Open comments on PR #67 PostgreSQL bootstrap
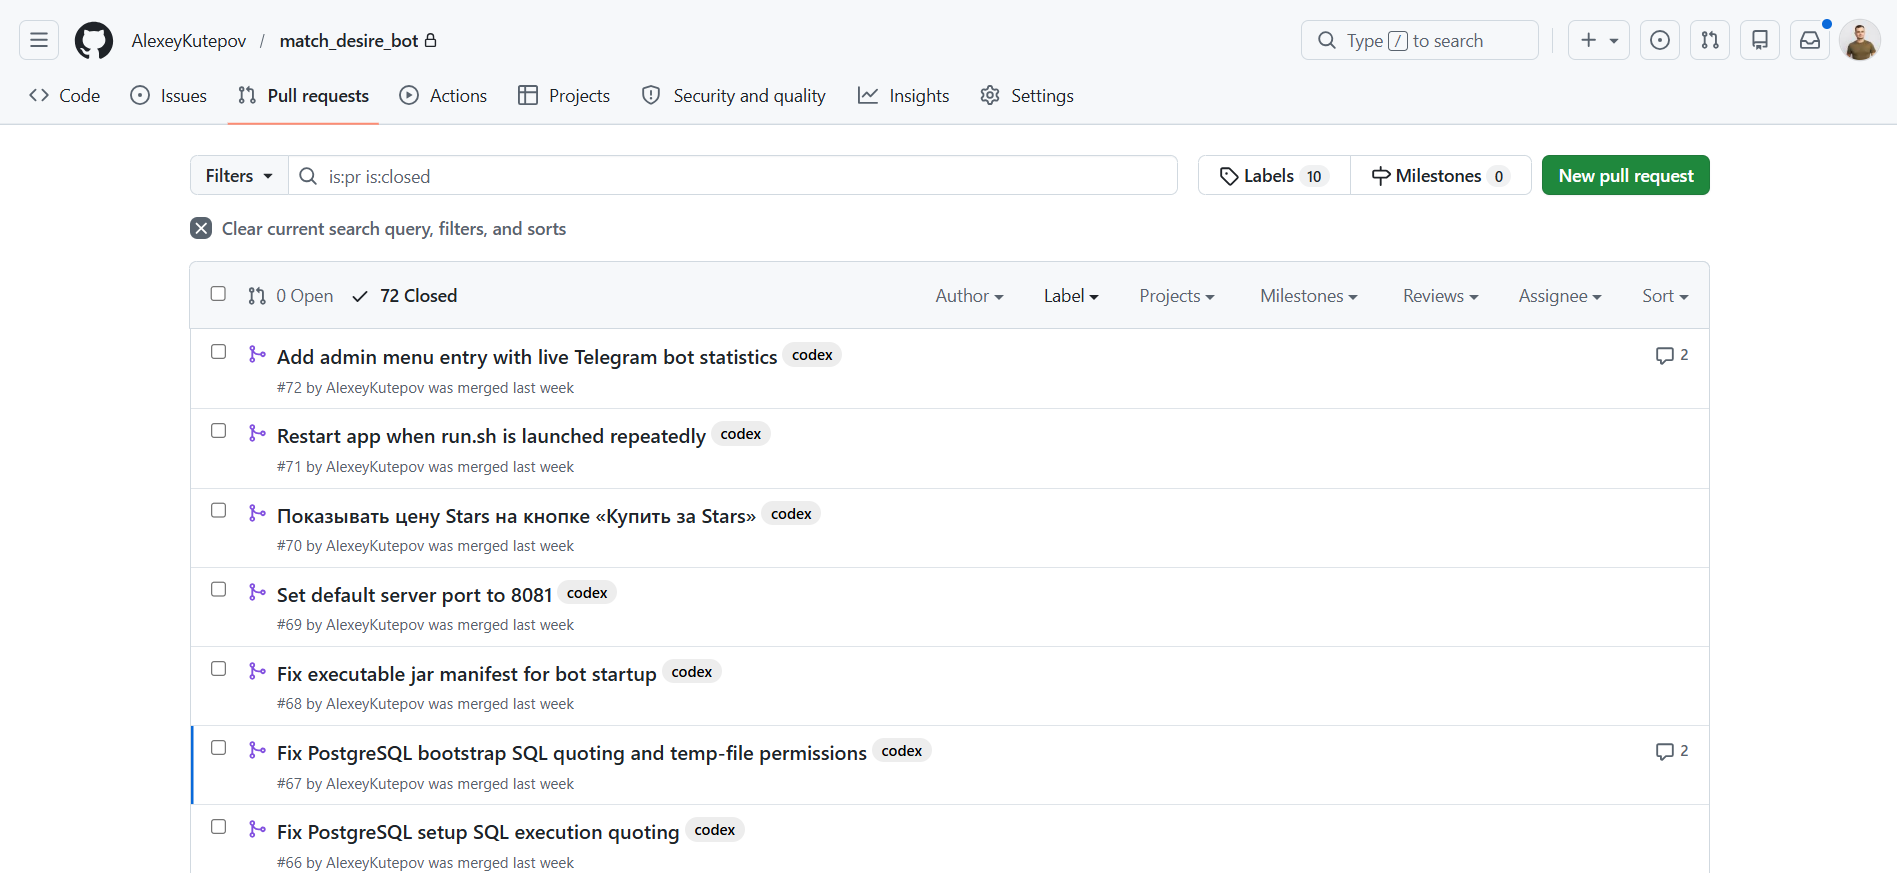Viewport: 1897px width, 873px height. [1672, 751]
